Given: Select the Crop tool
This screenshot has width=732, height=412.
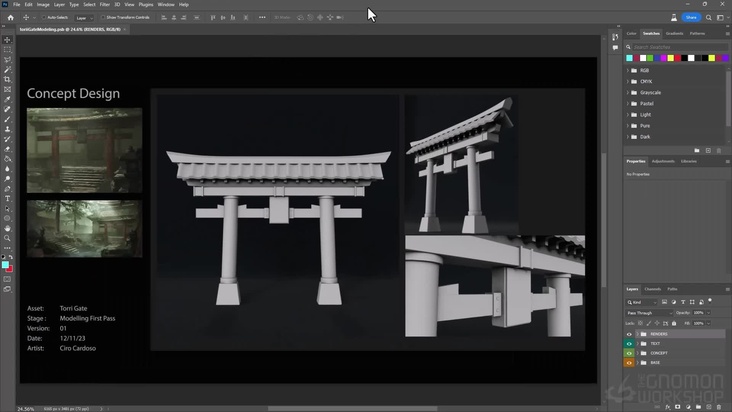Looking at the screenshot, I should pos(7,79).
